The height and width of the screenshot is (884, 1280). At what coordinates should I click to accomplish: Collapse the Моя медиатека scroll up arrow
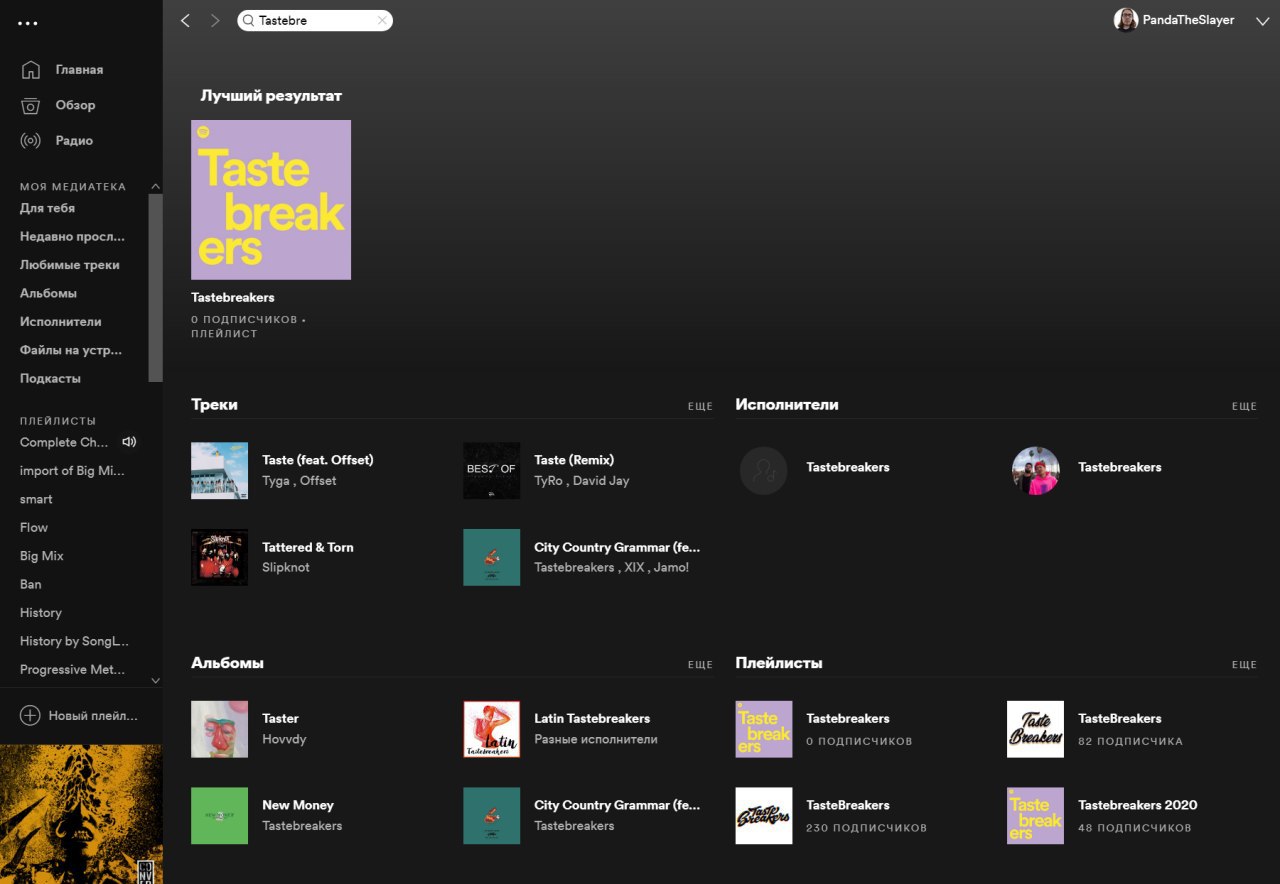(155, 187)
